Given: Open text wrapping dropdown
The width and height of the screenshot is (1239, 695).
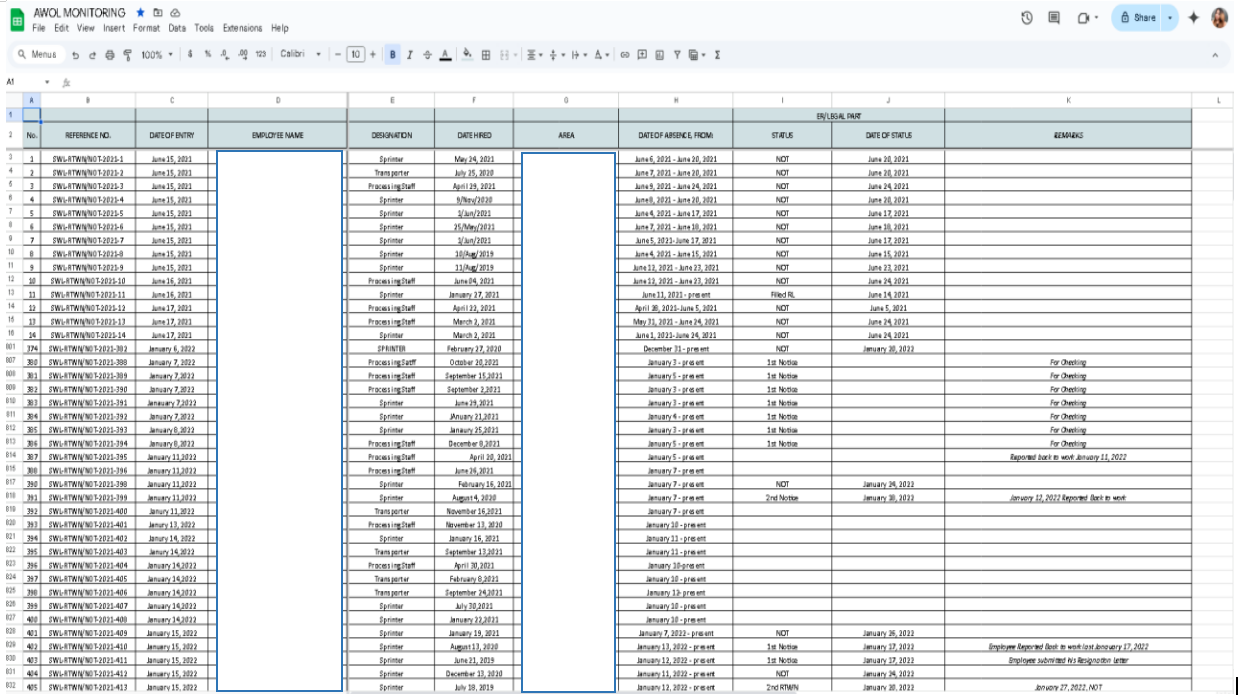Looking at the screenshot, I should tap(579, 55).
